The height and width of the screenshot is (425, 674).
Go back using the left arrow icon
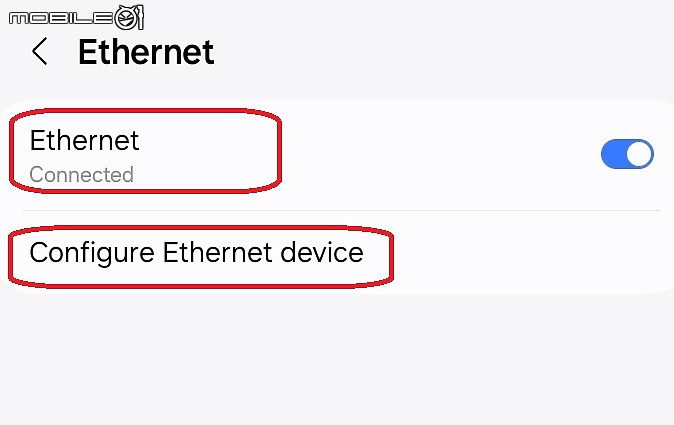40,51
